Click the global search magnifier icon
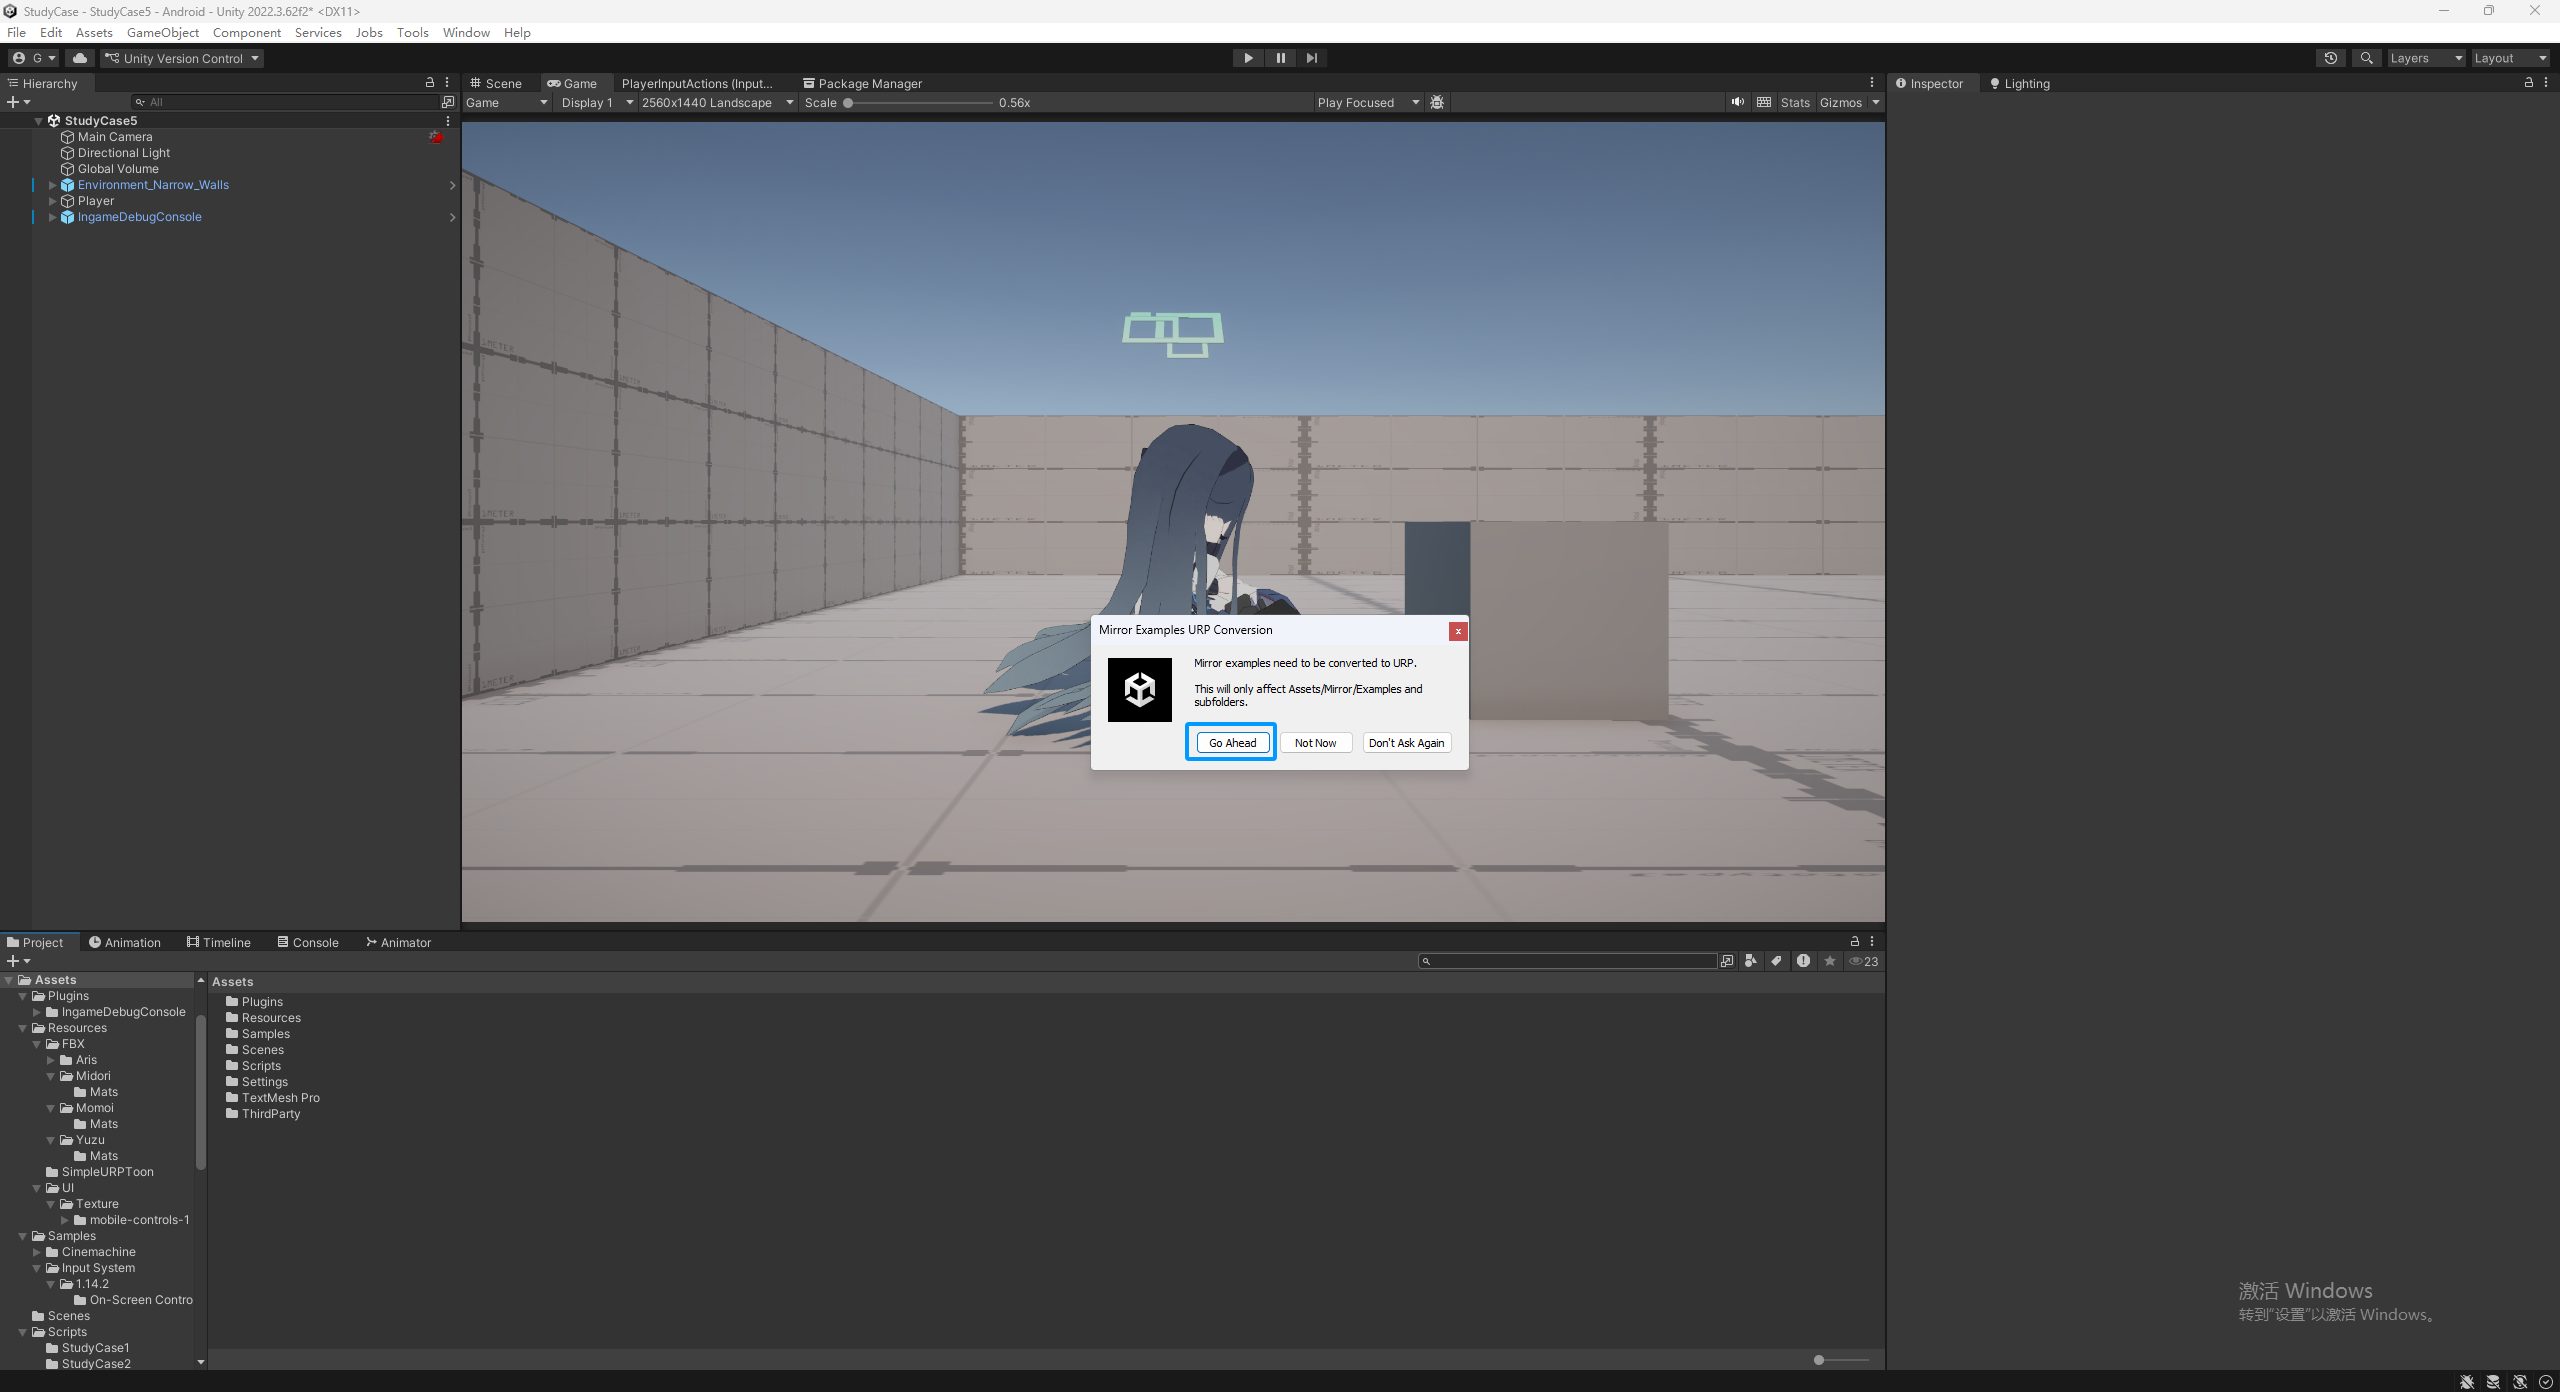 [2366, 58]
